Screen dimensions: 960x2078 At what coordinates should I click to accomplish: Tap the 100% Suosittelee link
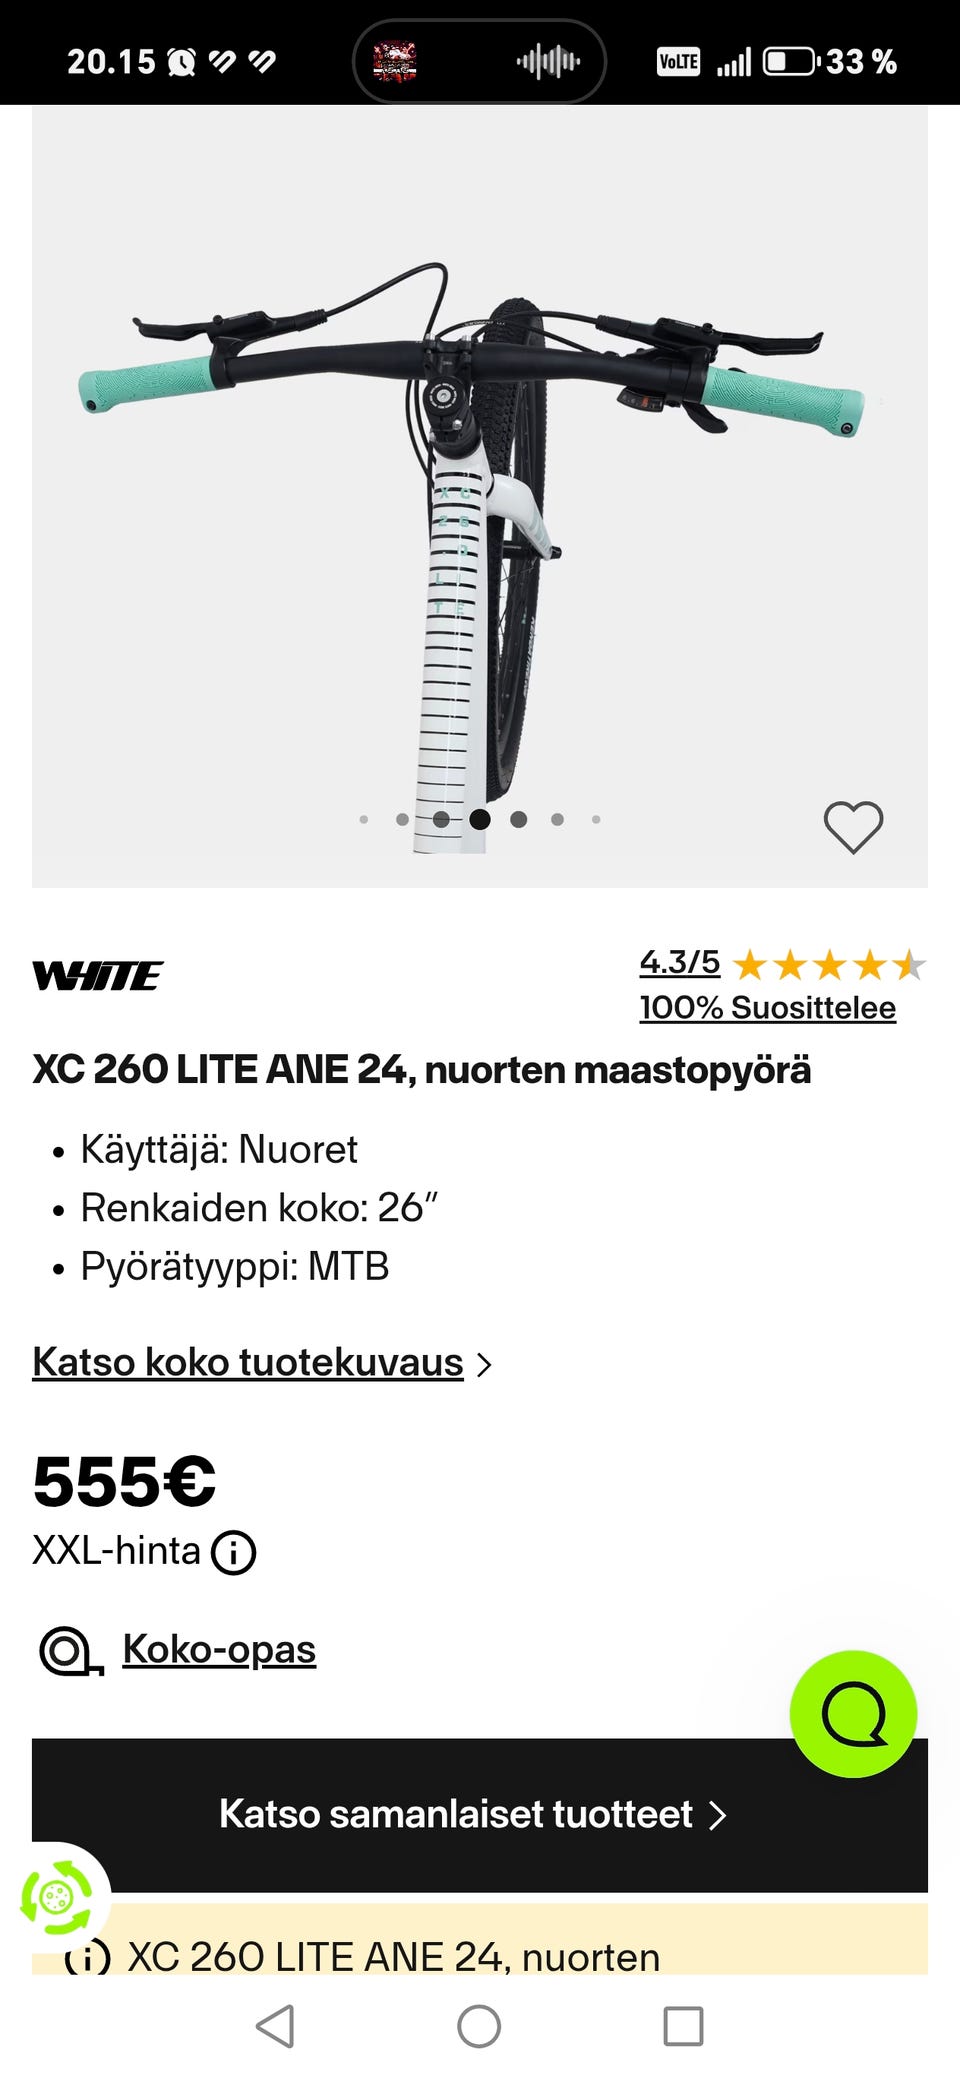pos(767,1007)
